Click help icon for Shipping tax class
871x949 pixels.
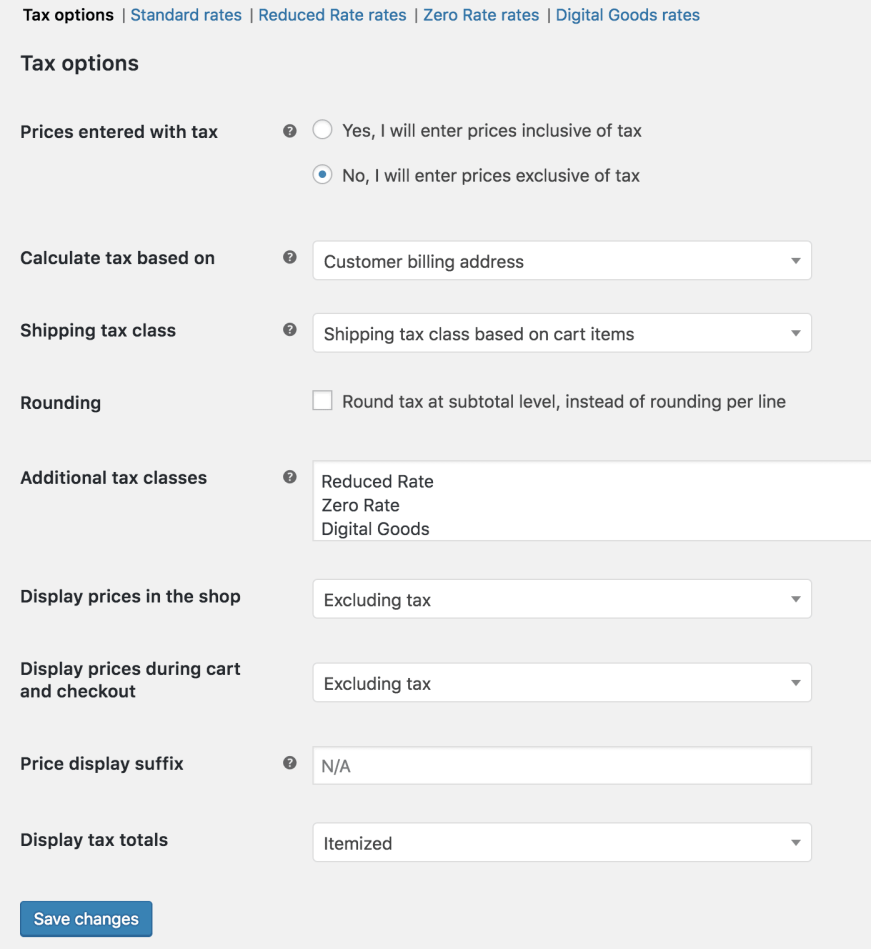290,329
